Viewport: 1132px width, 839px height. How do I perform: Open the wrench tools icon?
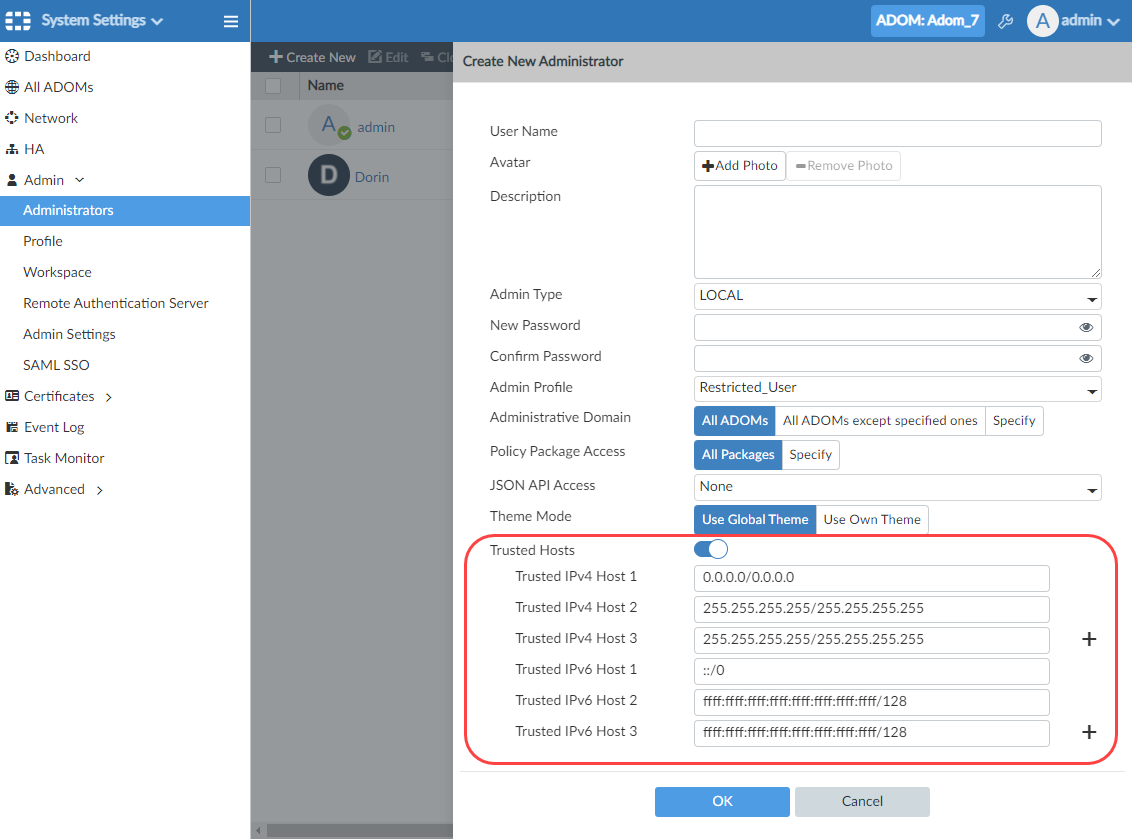point(1006,21)
